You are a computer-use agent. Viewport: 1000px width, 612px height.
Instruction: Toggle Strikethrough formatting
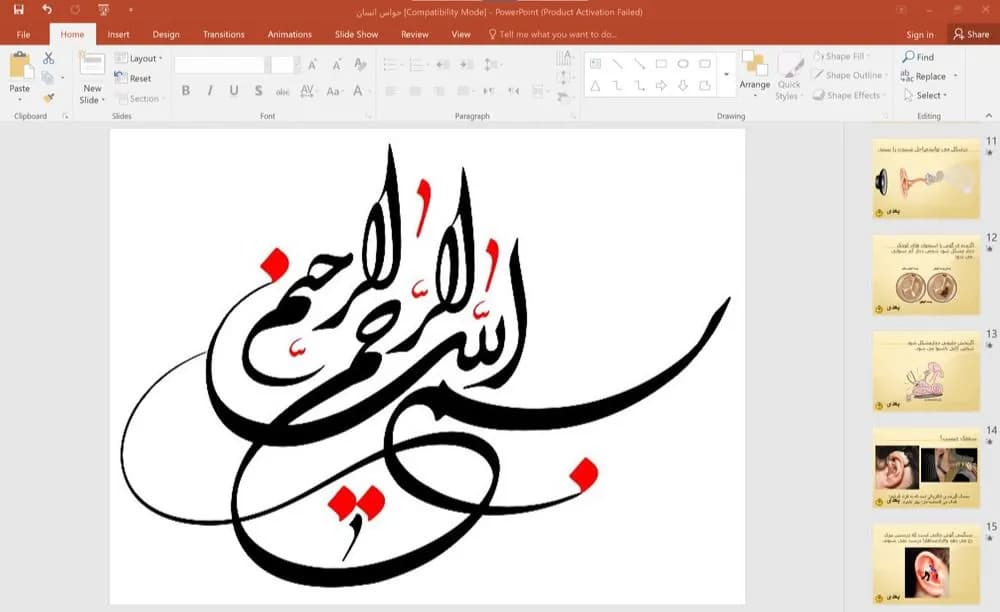coord(283,91)
